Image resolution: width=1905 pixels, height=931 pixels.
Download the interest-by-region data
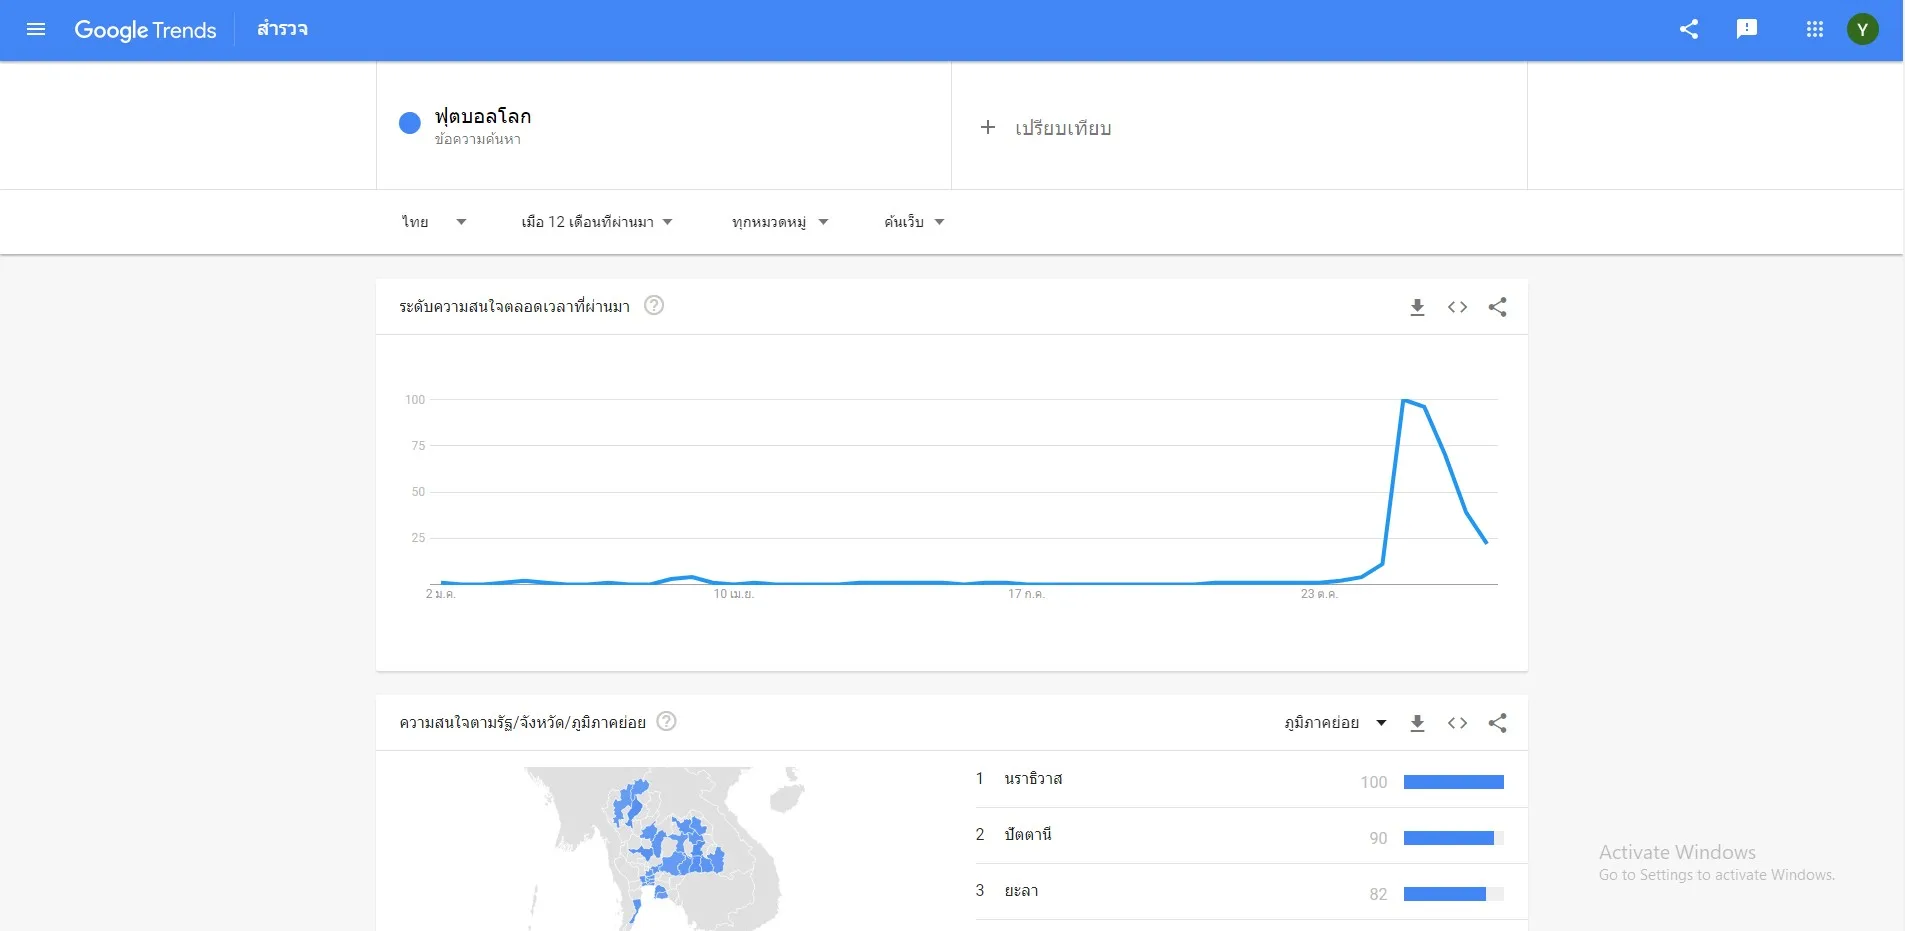[x=1419, y=722]
